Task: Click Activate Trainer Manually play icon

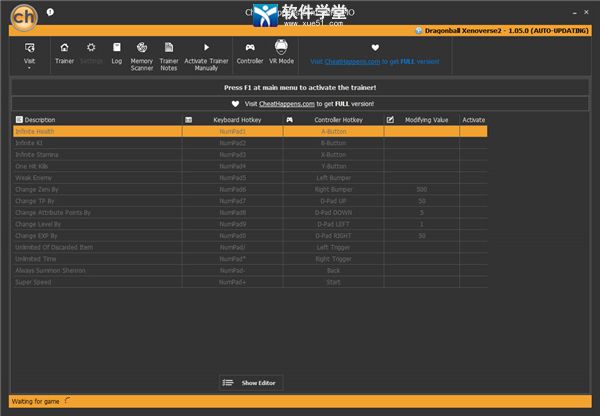Action: click(x=206, y=48)
